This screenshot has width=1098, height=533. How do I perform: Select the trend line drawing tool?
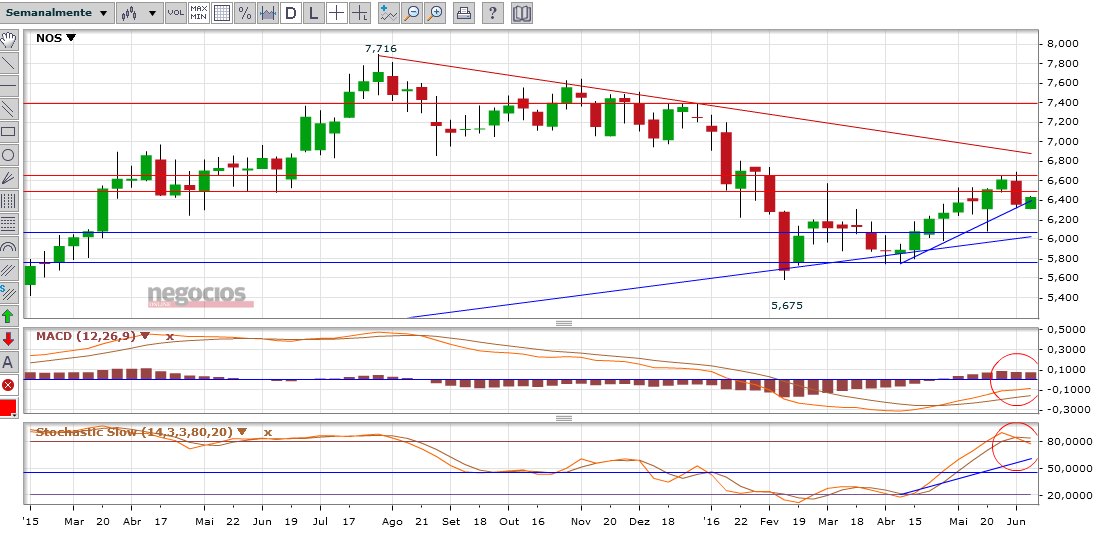point(8,62)
